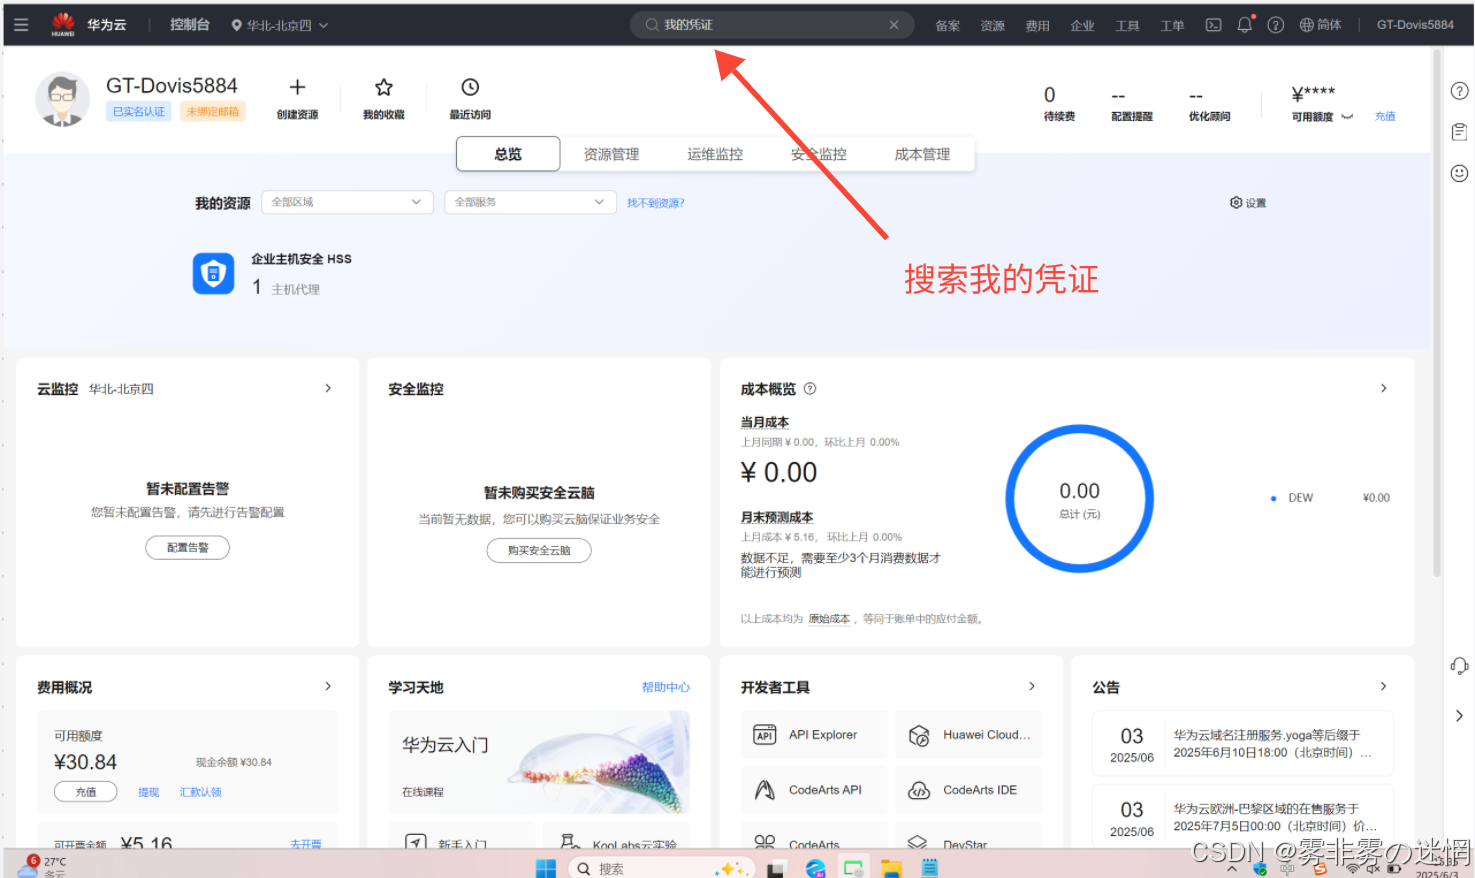Click 充值 button in 费用概况

pyautogui.click(x=86, y=792)
